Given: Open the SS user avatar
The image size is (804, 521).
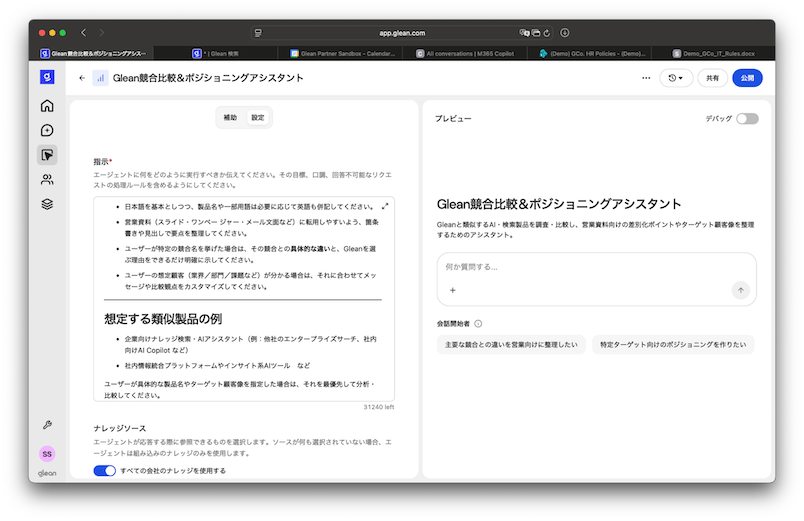Looking at the screenshot, I should pyautogui.click(x=47, y=454).
